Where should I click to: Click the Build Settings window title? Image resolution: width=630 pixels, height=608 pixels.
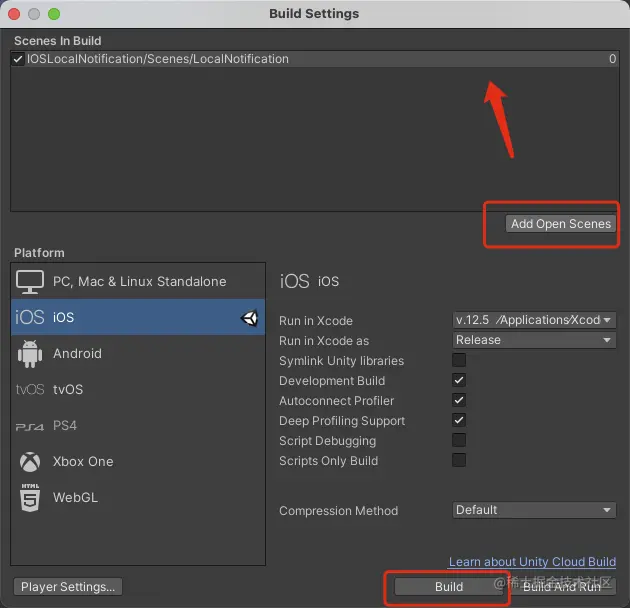[314, 14]
